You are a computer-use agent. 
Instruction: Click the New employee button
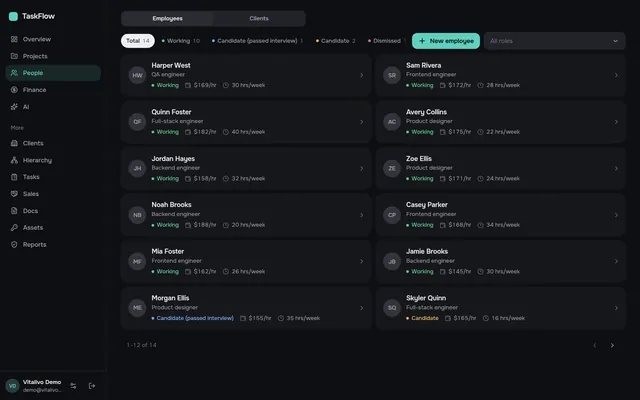click(446, 41)
